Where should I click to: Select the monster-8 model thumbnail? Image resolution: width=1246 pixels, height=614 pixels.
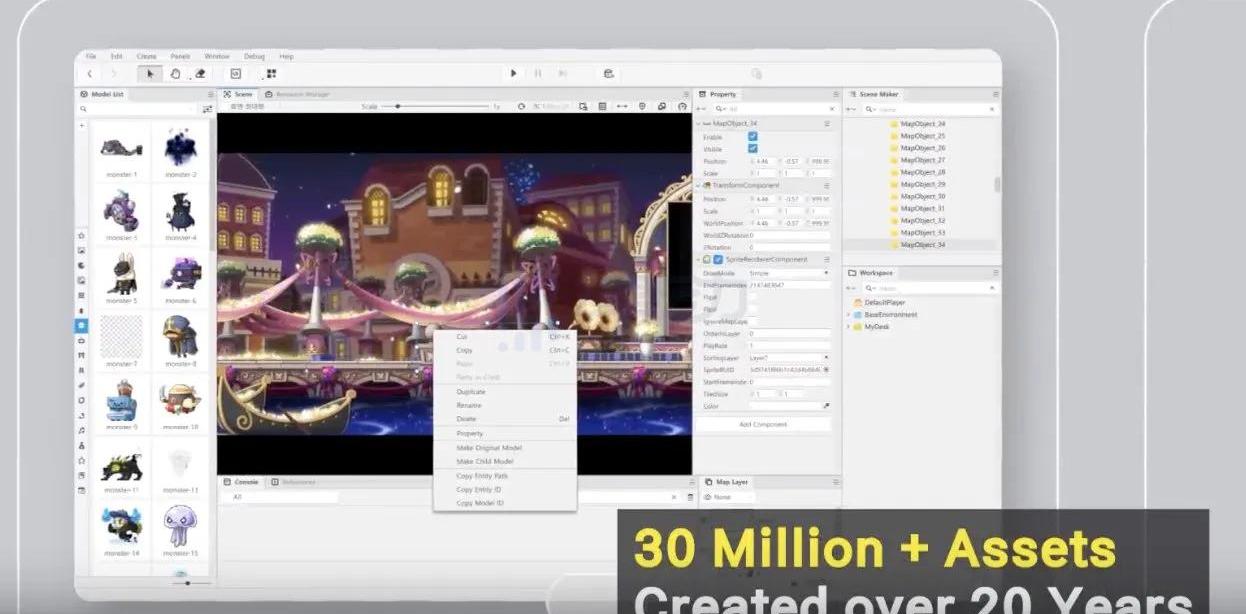pos(180,338)
